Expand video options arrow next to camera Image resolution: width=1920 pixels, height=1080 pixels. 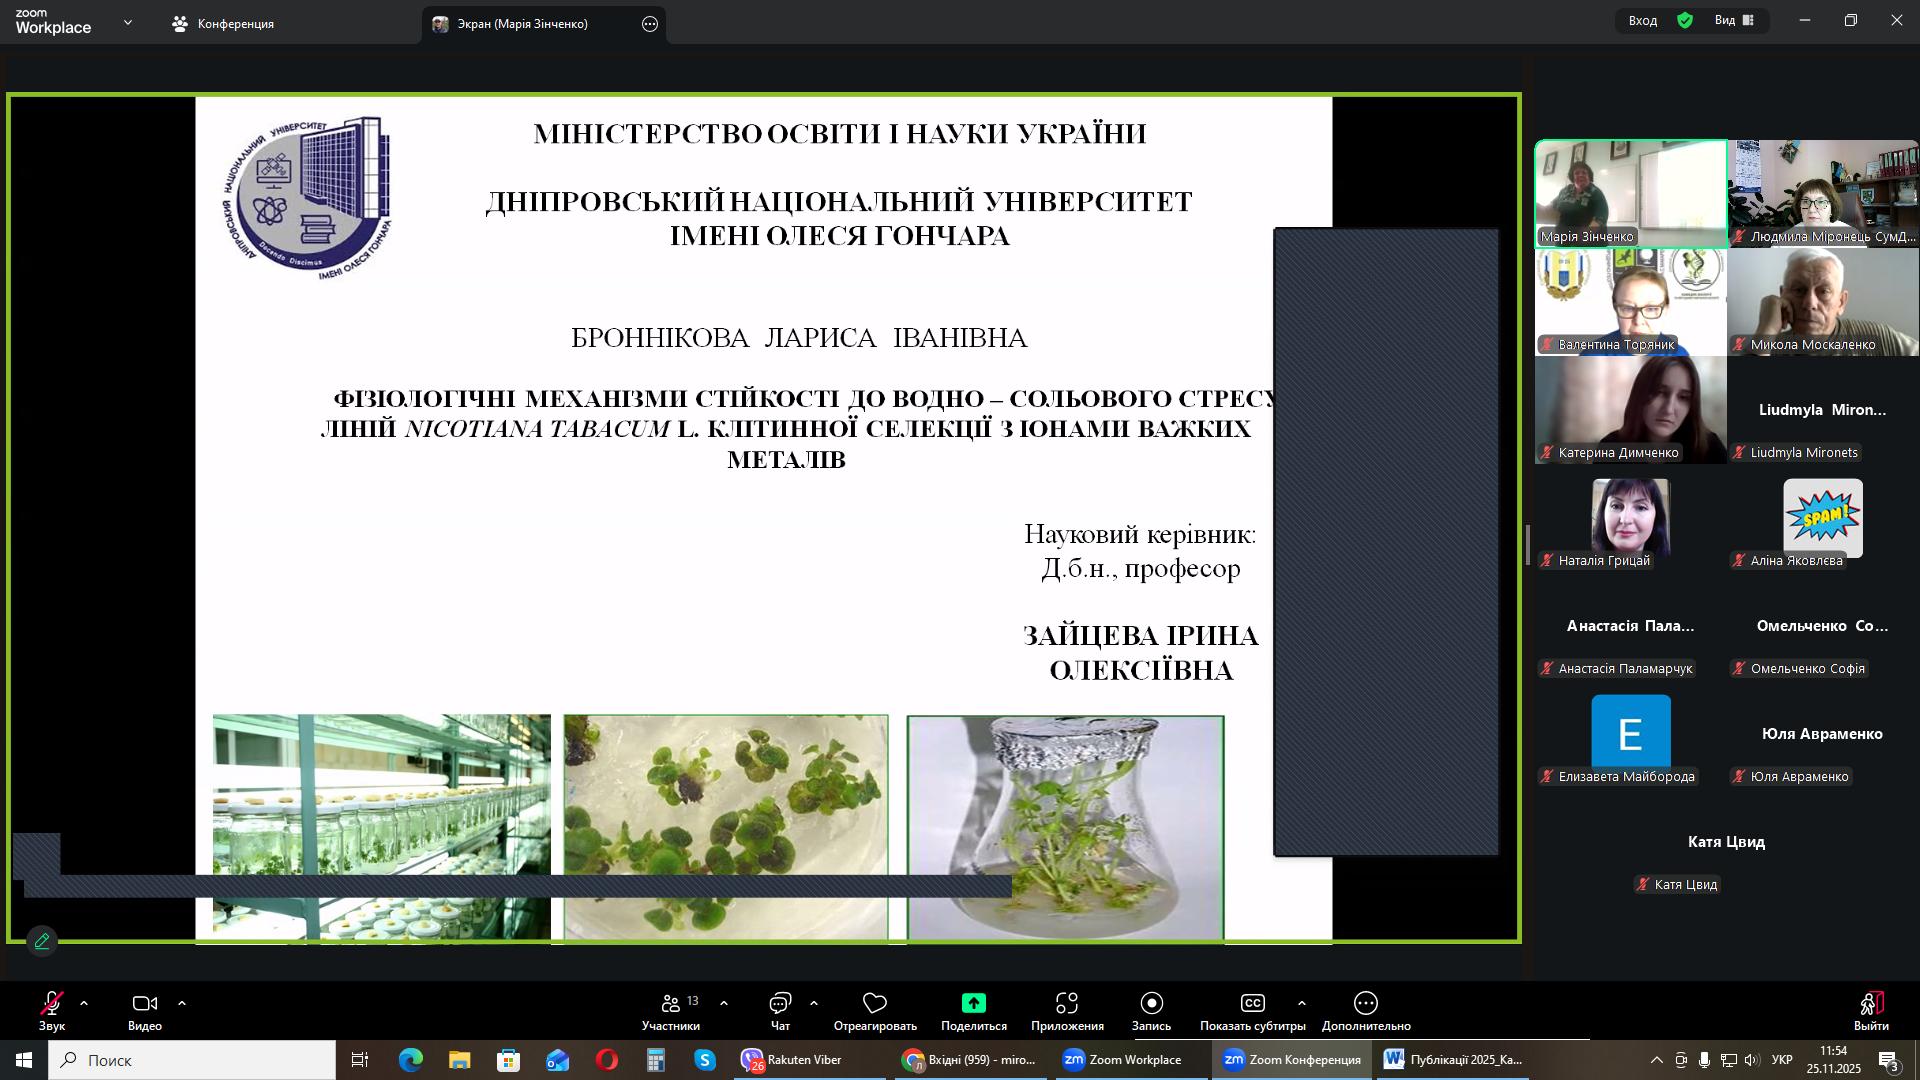click(182, 1003)
